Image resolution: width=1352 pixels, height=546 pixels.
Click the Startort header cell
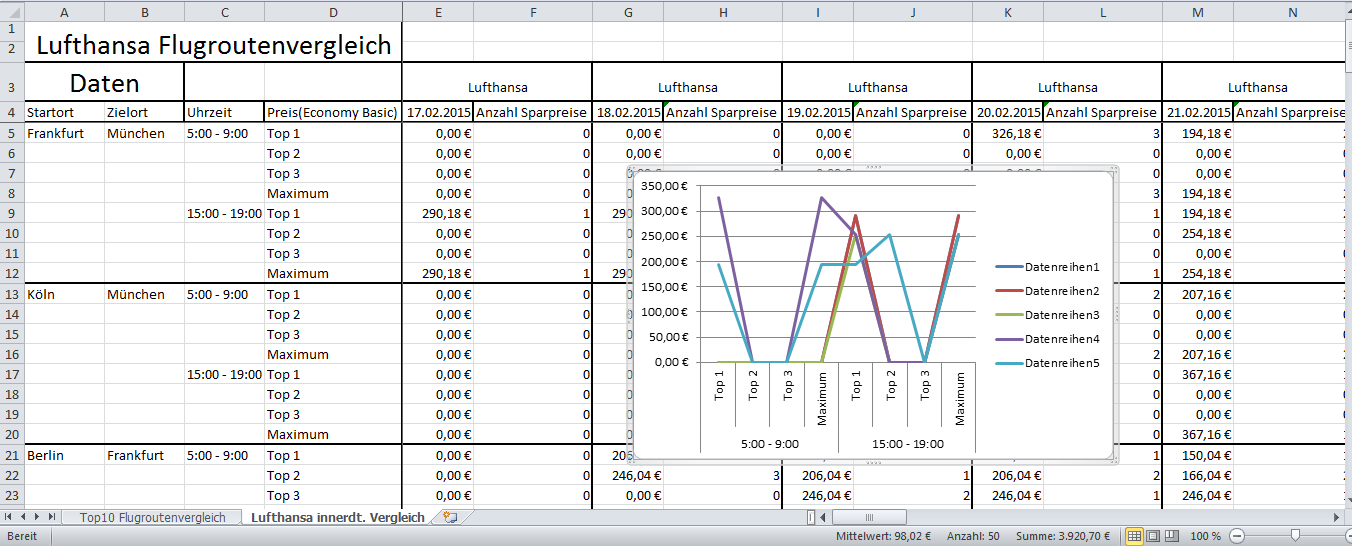point(64,113)
